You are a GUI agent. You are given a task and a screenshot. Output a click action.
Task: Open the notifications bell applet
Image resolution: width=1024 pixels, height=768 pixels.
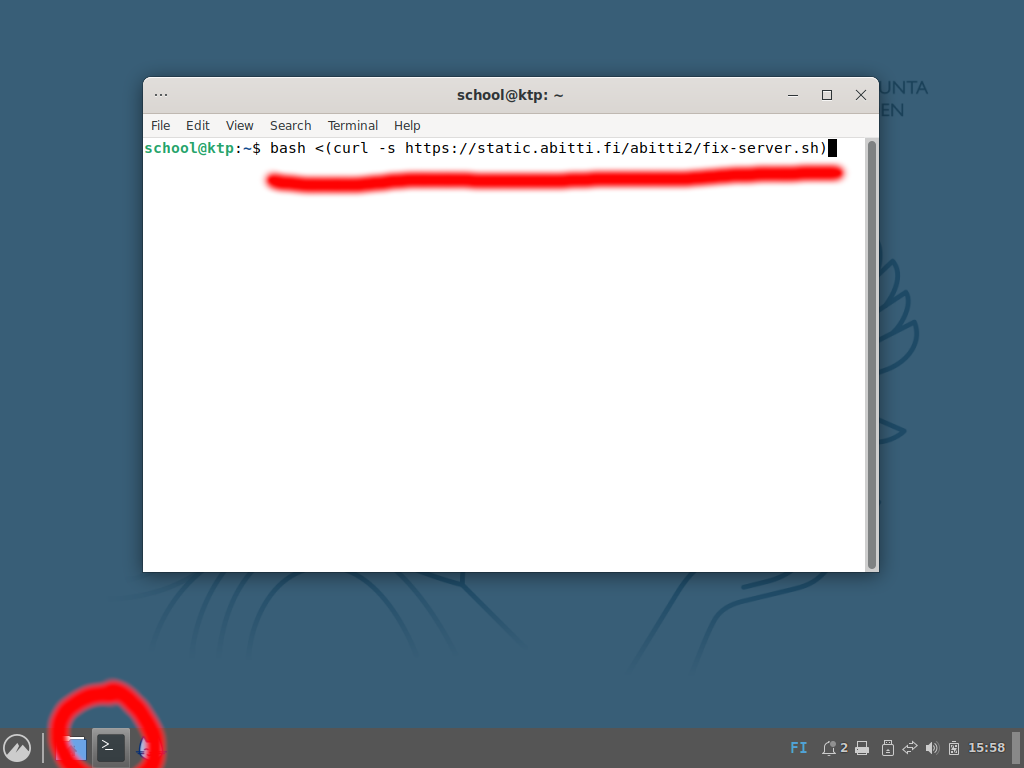829,748
